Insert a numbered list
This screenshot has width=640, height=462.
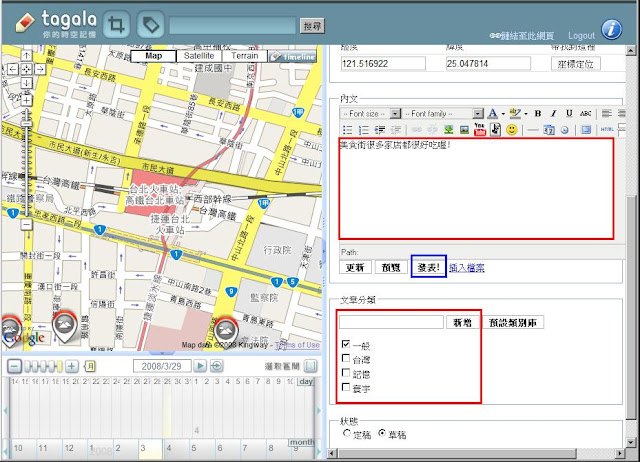click(363, 130)
